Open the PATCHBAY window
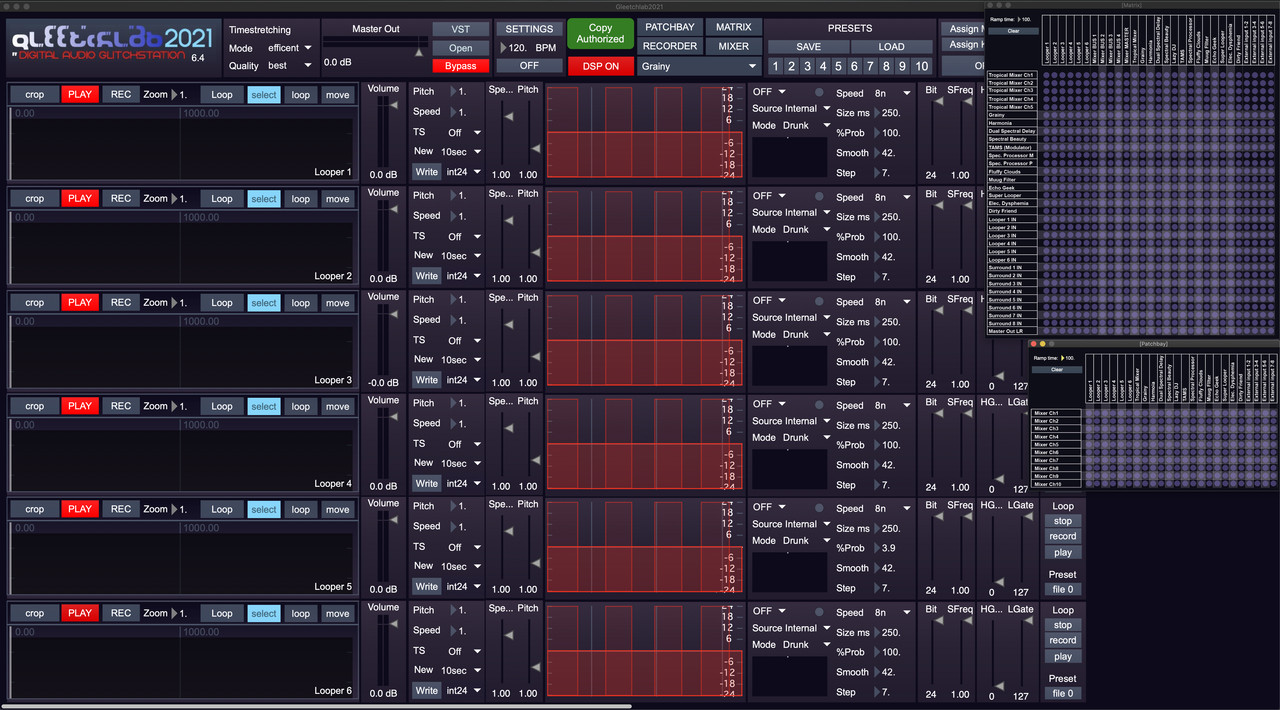This screenshot has height=710, width=1280. point(669,27)
